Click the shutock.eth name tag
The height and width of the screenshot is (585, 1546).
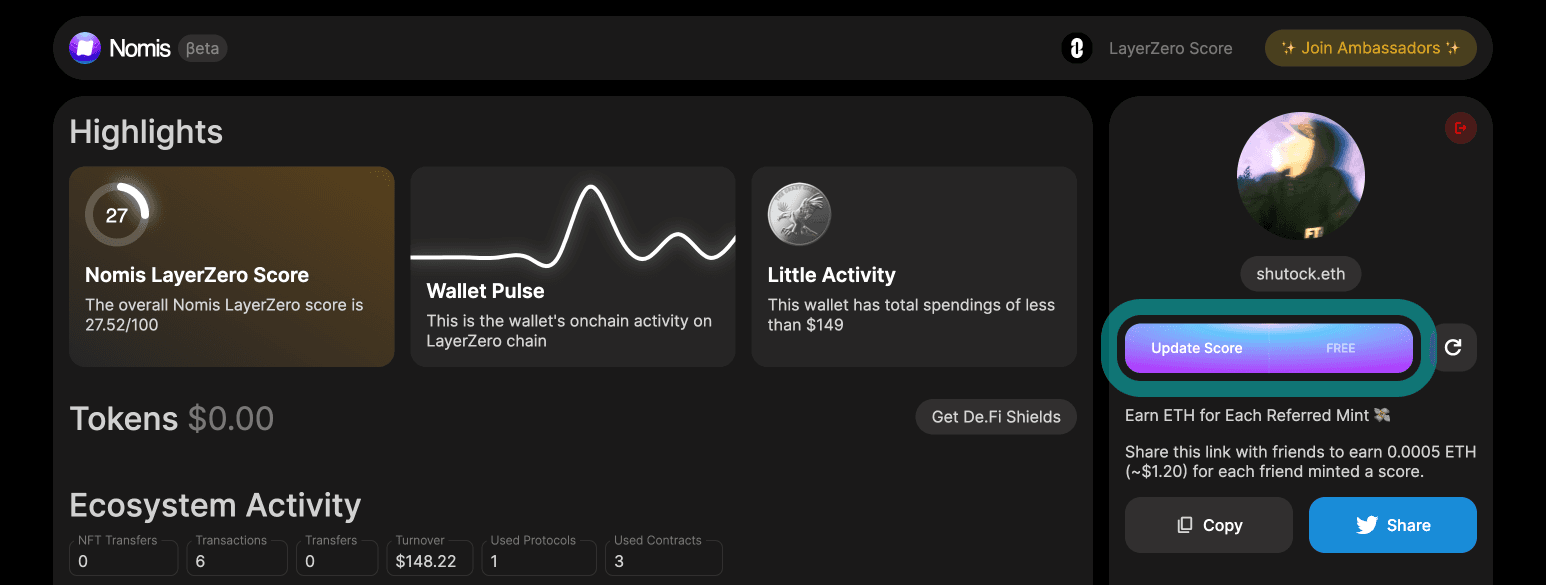pos(1300,274)
